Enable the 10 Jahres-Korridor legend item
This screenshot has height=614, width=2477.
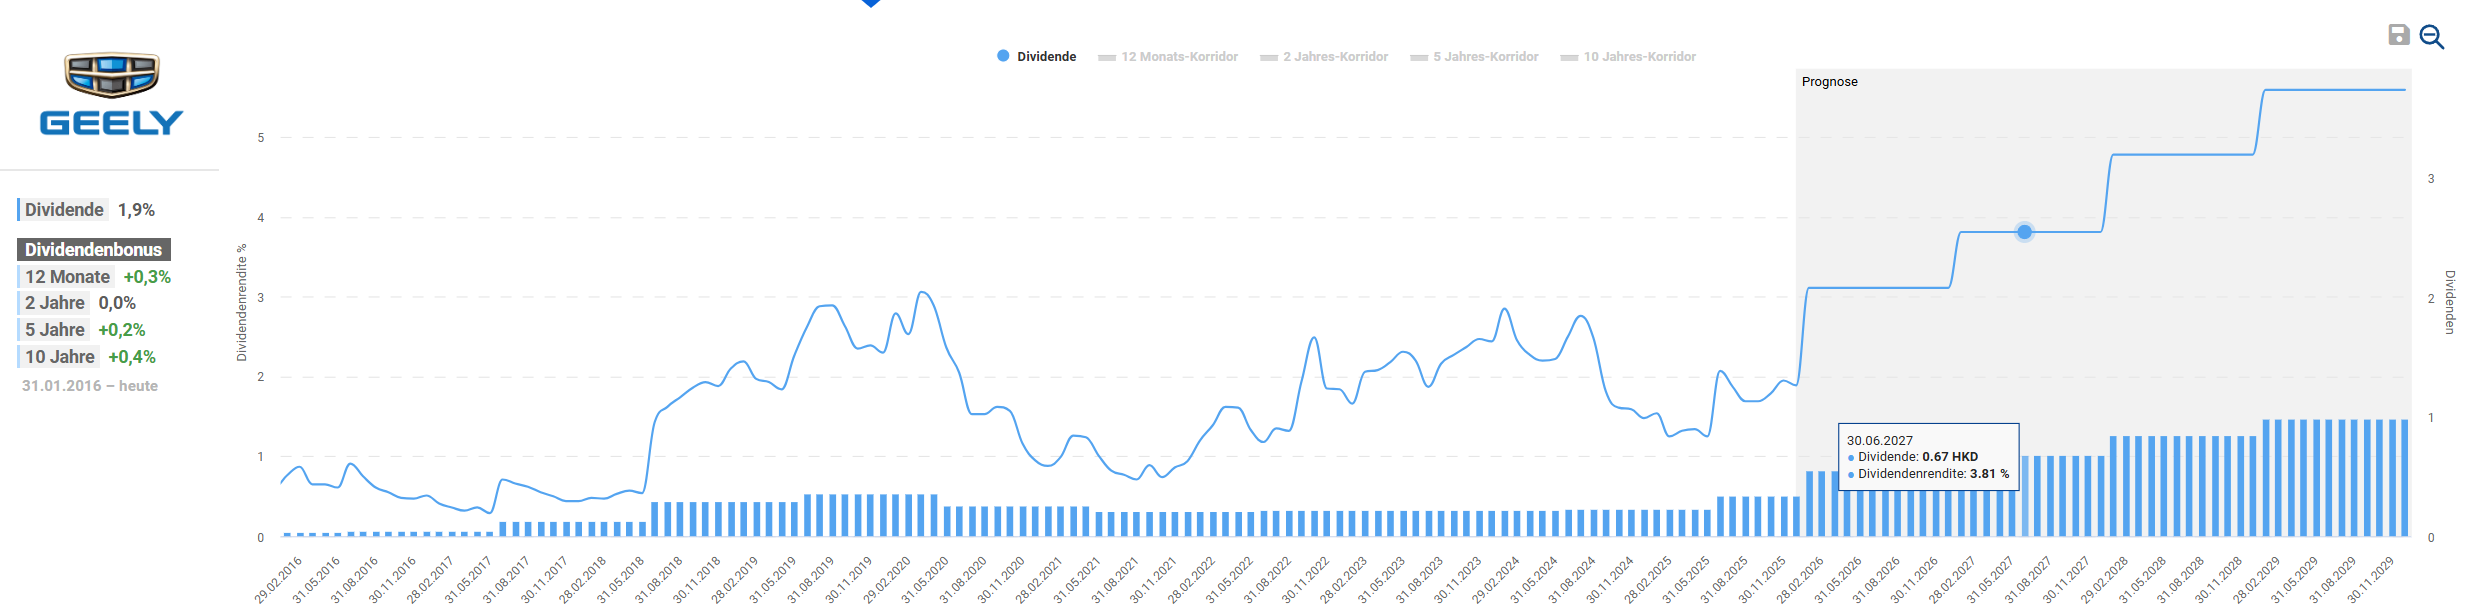pyautogui.click(x=1628, y=57)
